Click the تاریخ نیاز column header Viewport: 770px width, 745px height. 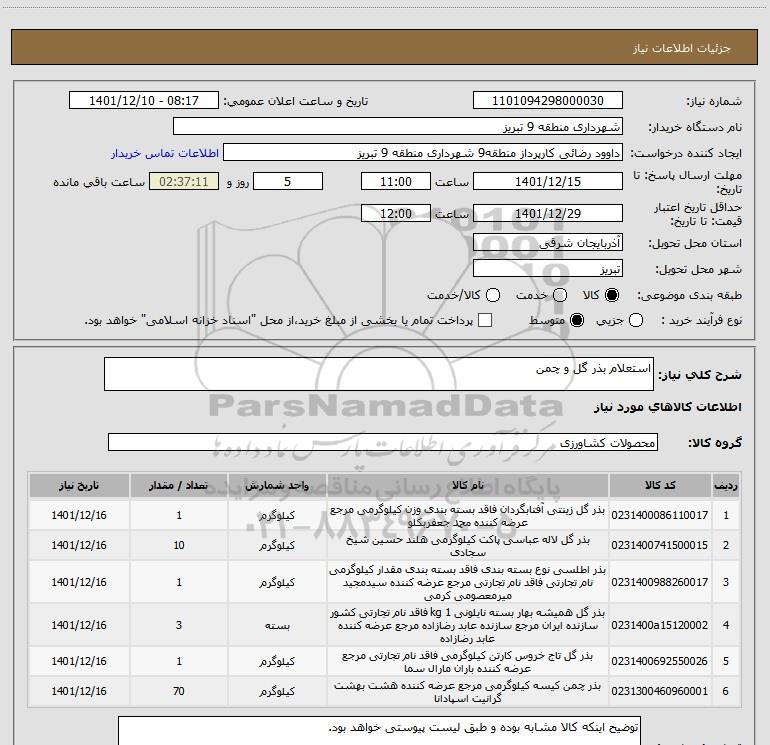[79, 485]
